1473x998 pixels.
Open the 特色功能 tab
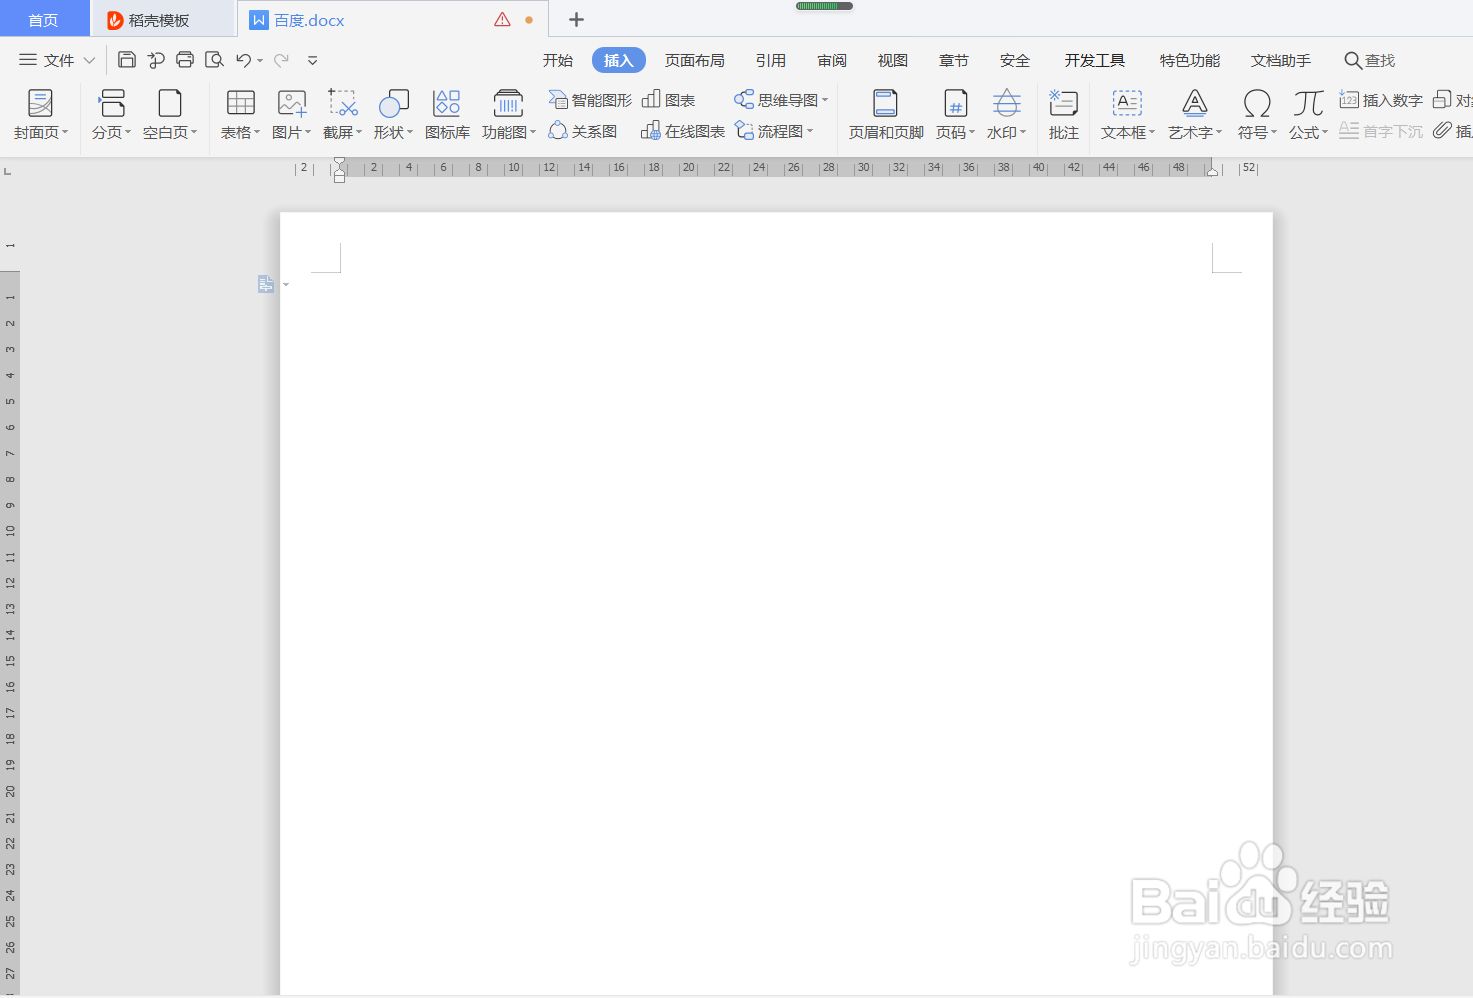pyautogui.click(x=1190, y=60)
